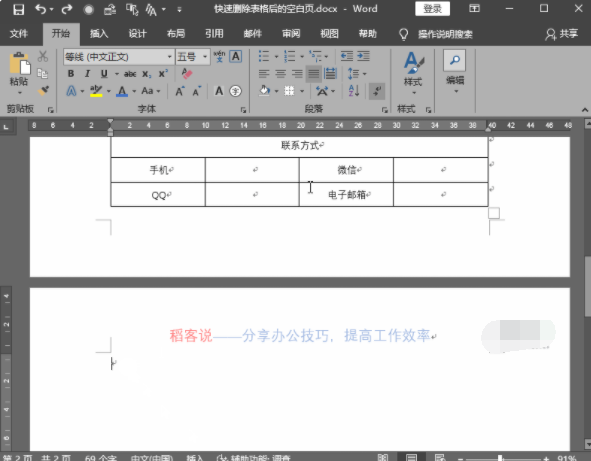Toggle Italic formatting
This screenshot has width=591, height=461.
(87, 74)
